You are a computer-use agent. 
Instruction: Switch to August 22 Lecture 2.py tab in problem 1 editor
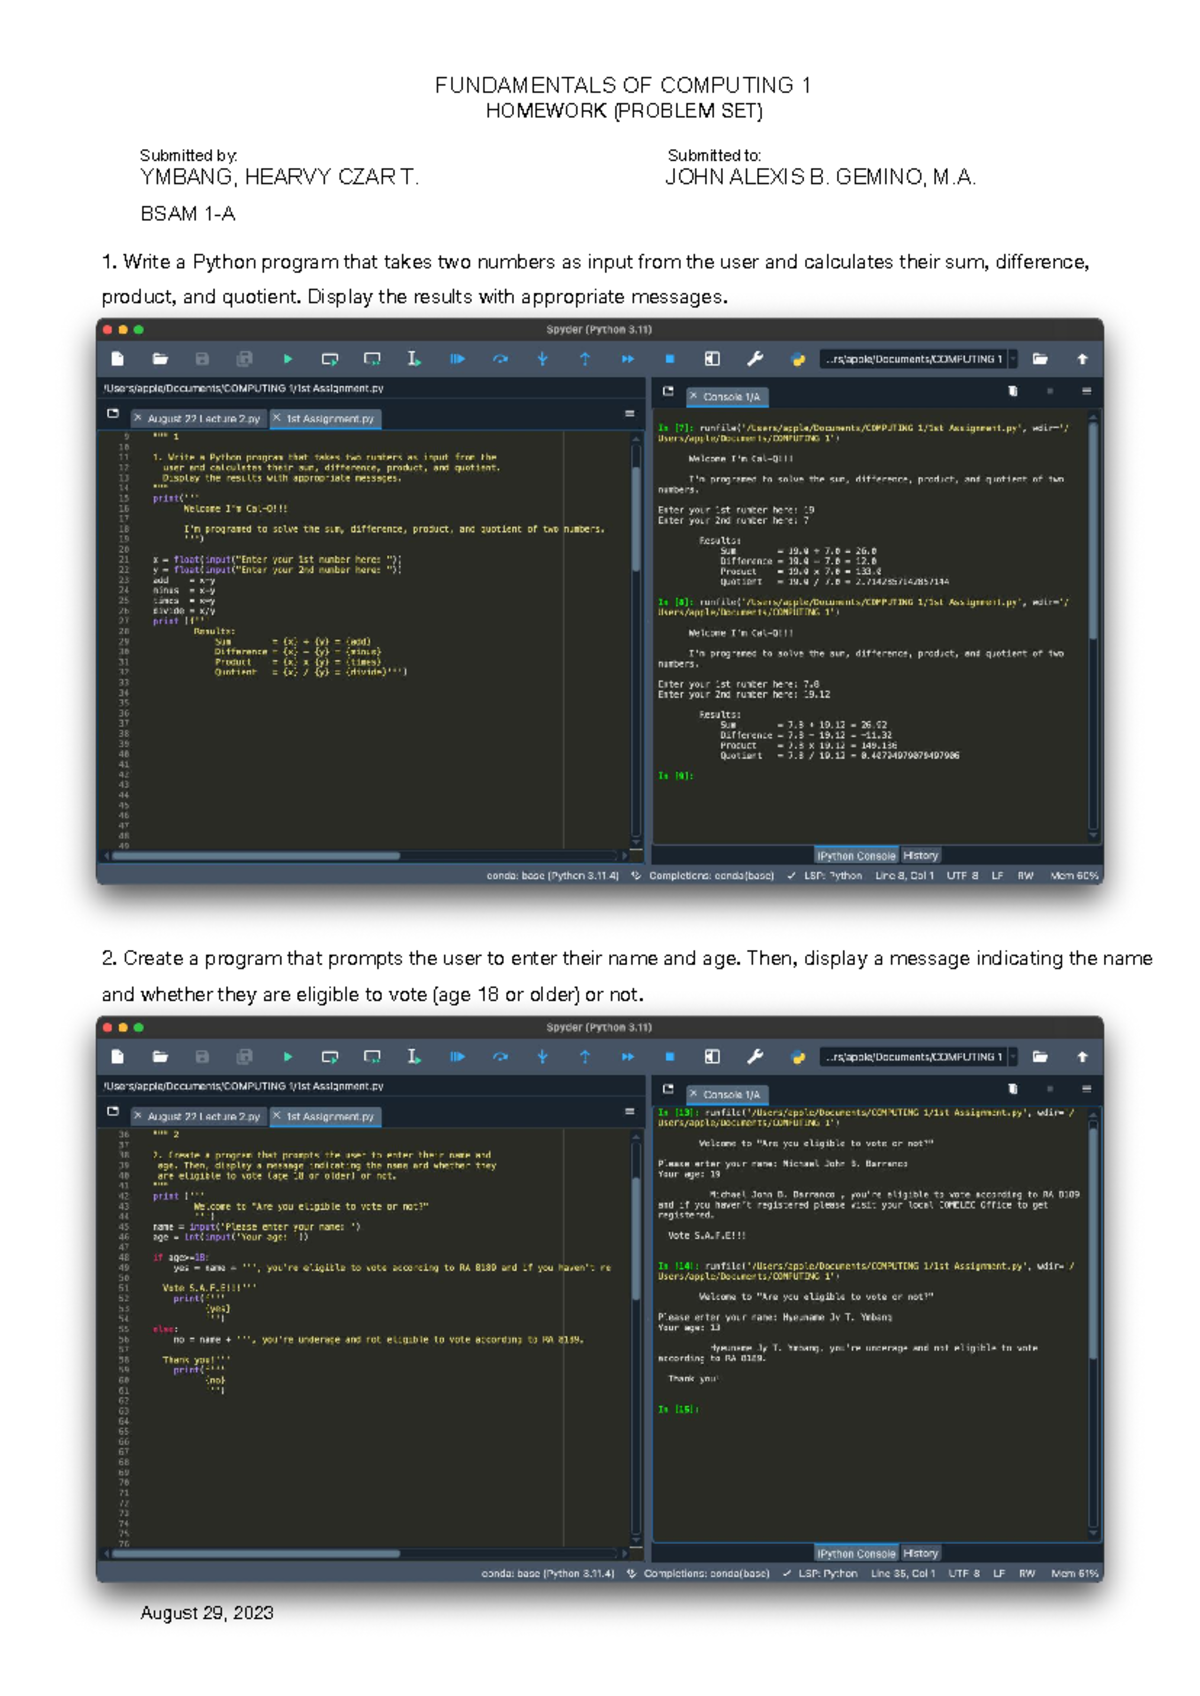coord(203,419)
